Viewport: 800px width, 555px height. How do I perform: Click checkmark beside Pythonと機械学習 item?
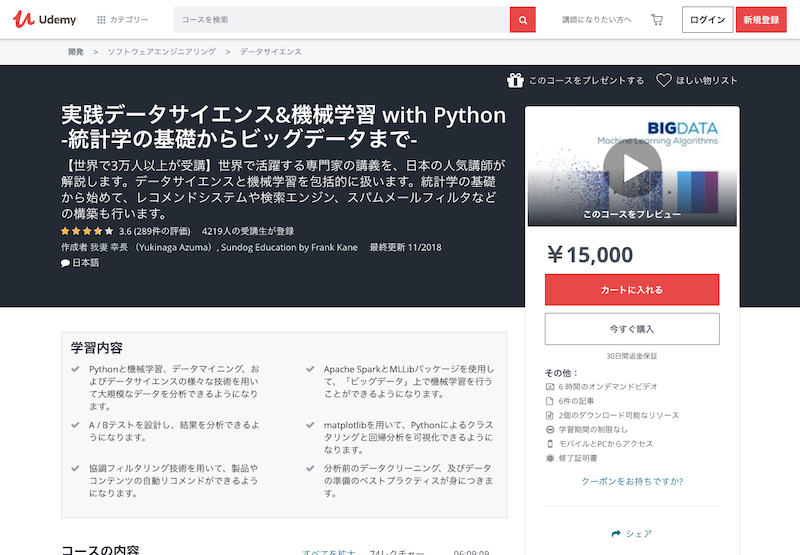tap(76, 369)
